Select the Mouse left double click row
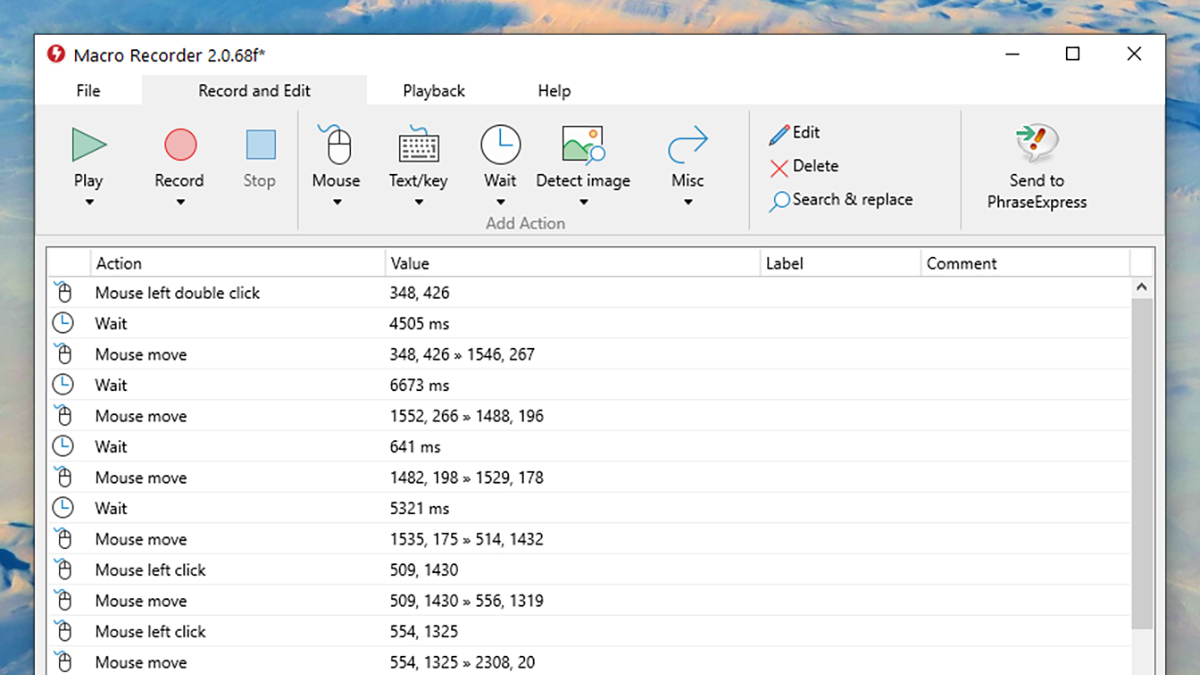 click(590, 293)
